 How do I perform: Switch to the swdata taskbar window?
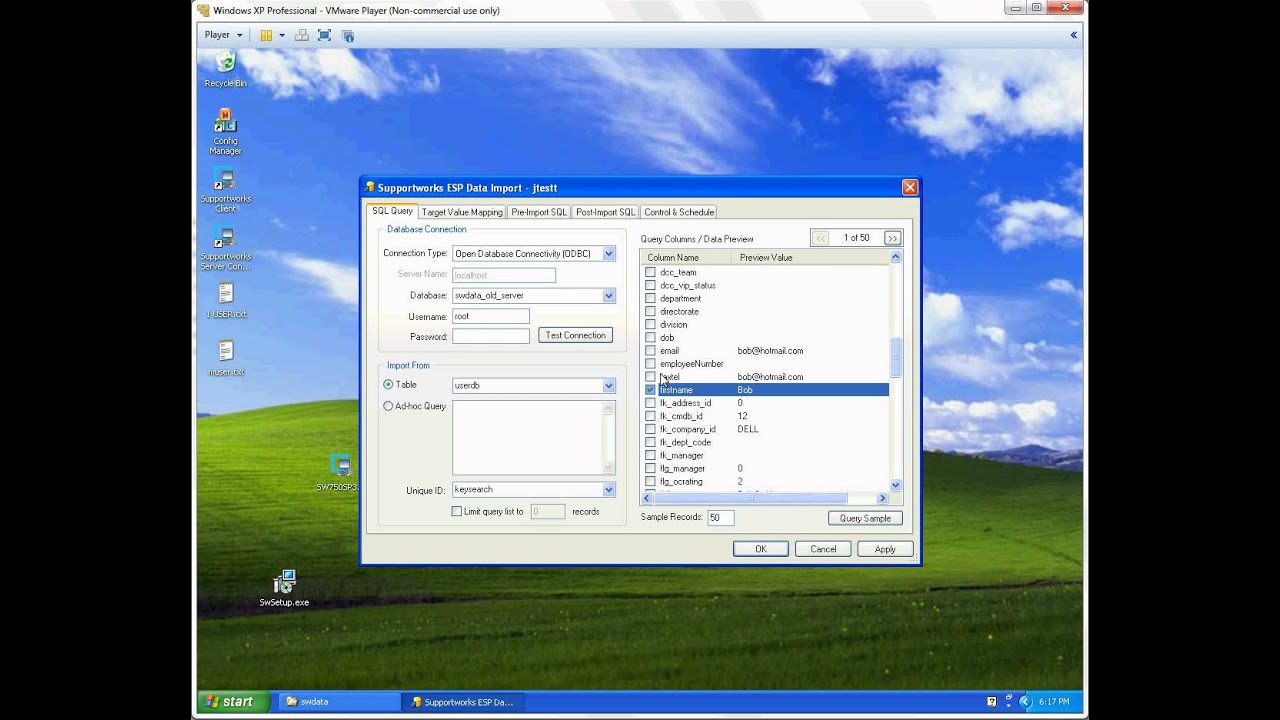[337, 702]
